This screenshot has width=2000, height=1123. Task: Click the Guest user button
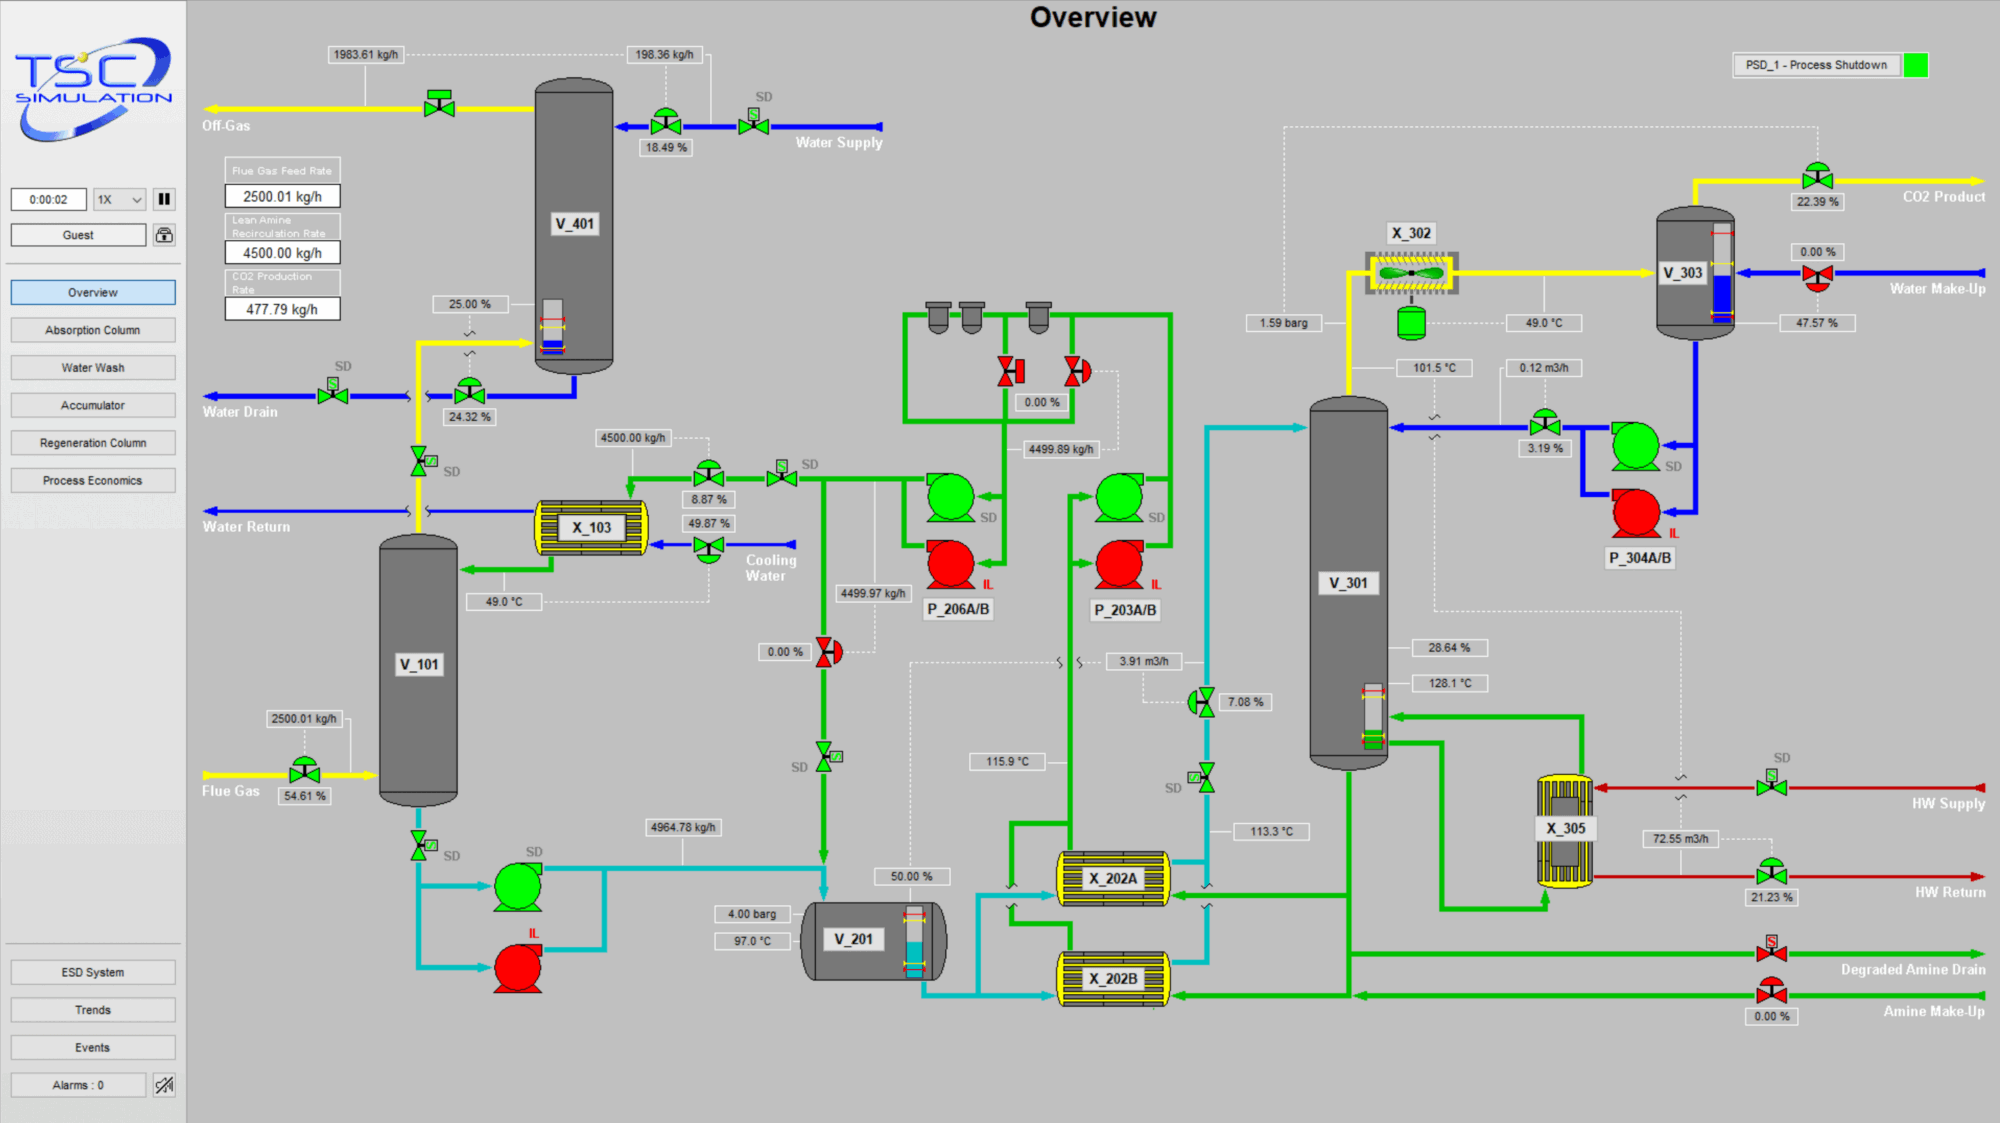pyautogui.click(x=78, y=235)
